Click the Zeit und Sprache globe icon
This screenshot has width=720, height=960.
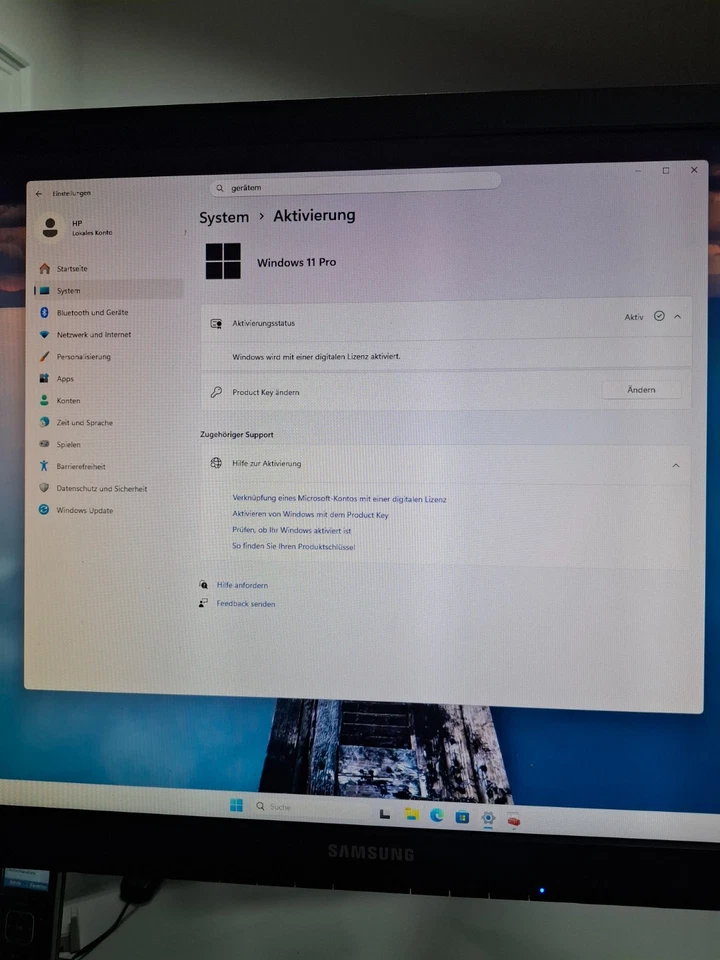(44, 422)
